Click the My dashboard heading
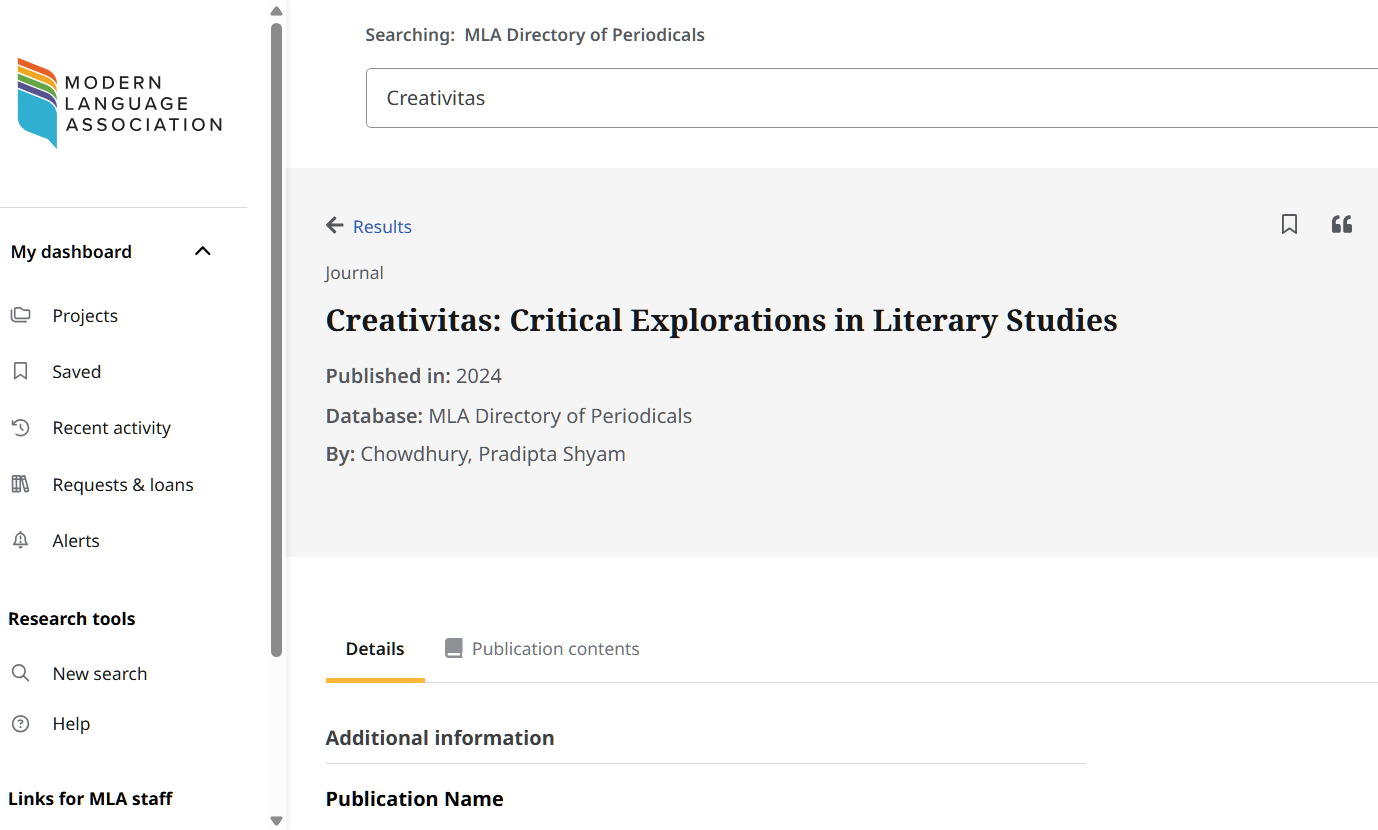The height and width of the screenshot is (830, 1378). click(x=71, y=252)
